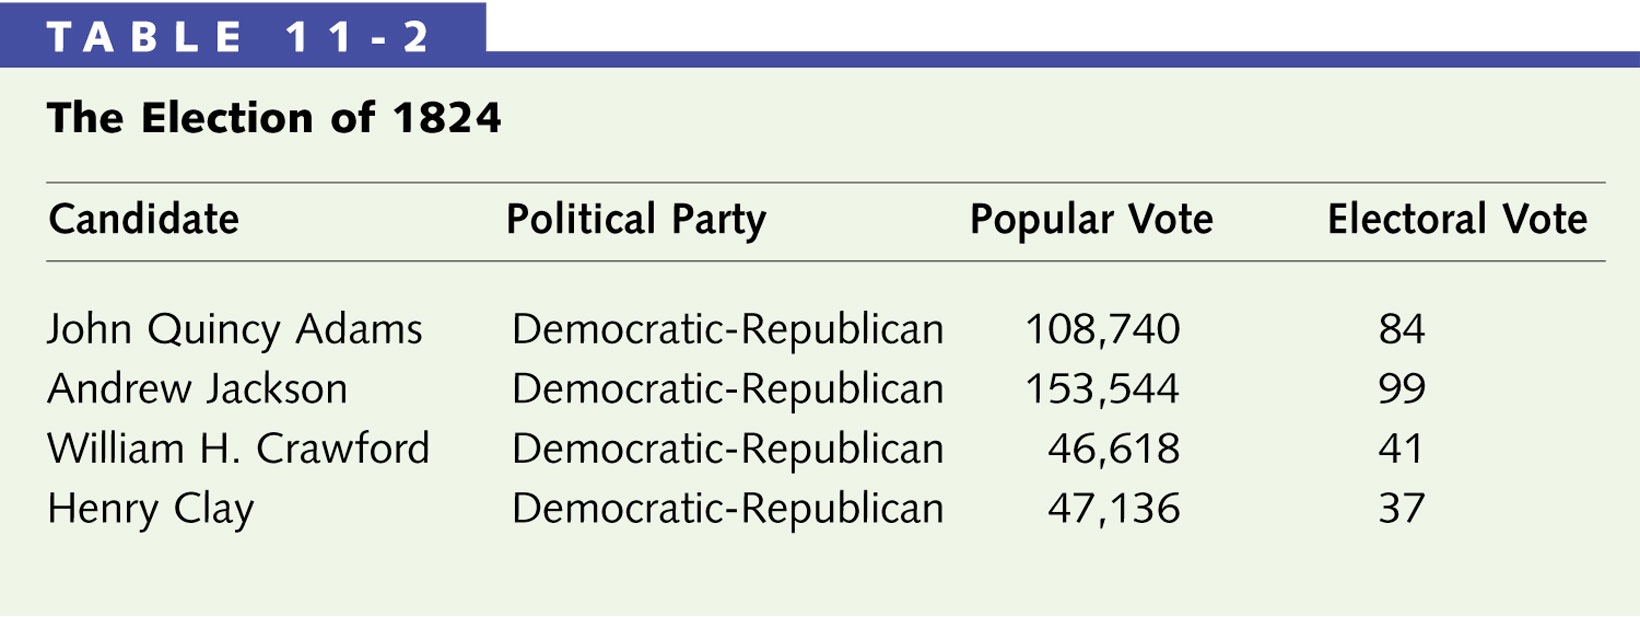This screenshot has width=1640, height=617.
Task: Click electoral vote value 37
Action: coord(1401,509)
